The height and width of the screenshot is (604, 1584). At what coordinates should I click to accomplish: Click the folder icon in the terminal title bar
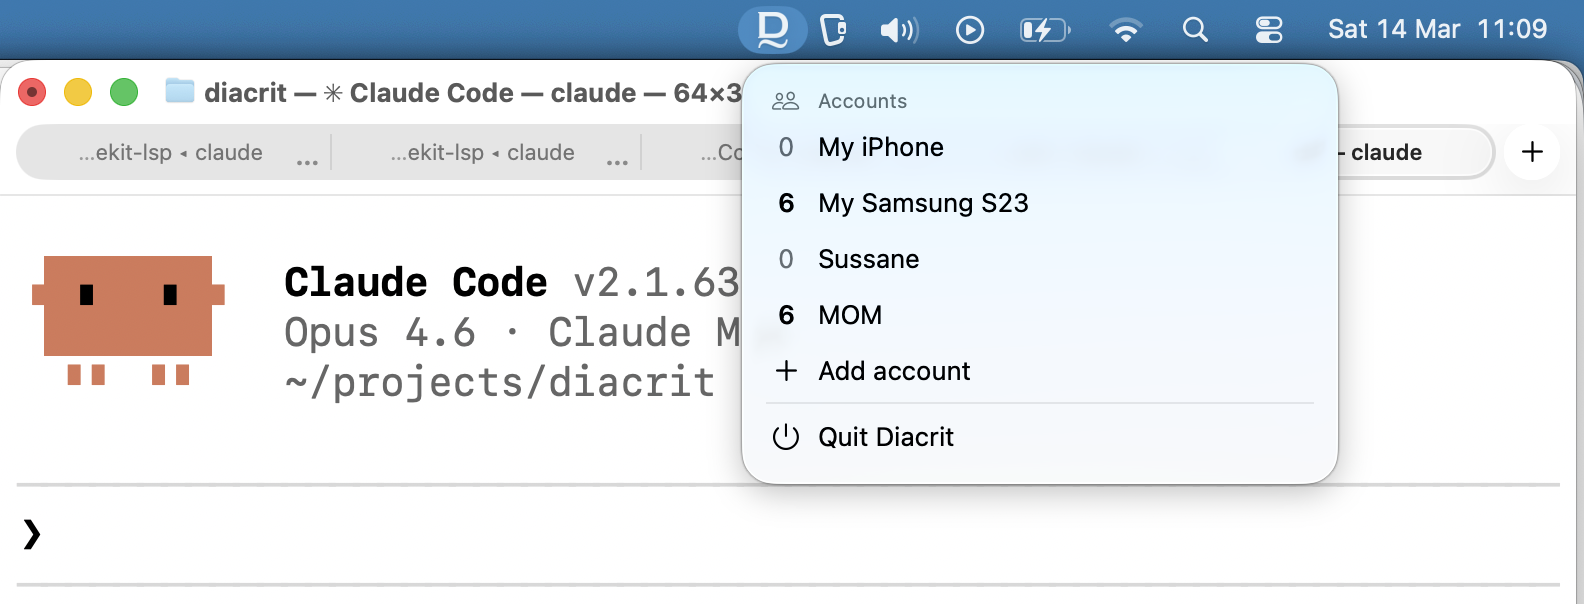[179, 92]
